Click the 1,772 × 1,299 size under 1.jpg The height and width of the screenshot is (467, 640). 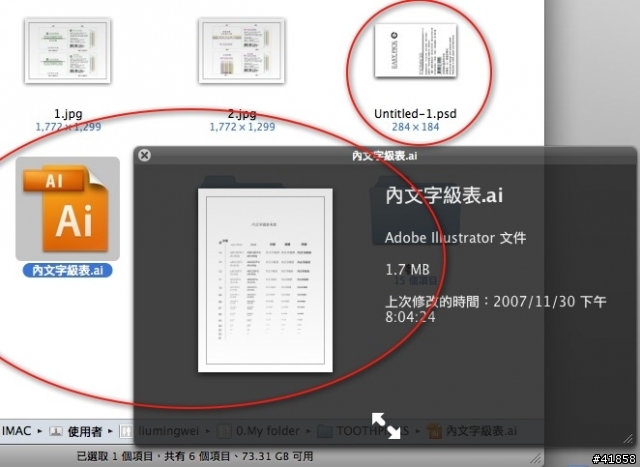tap(68, 127)
